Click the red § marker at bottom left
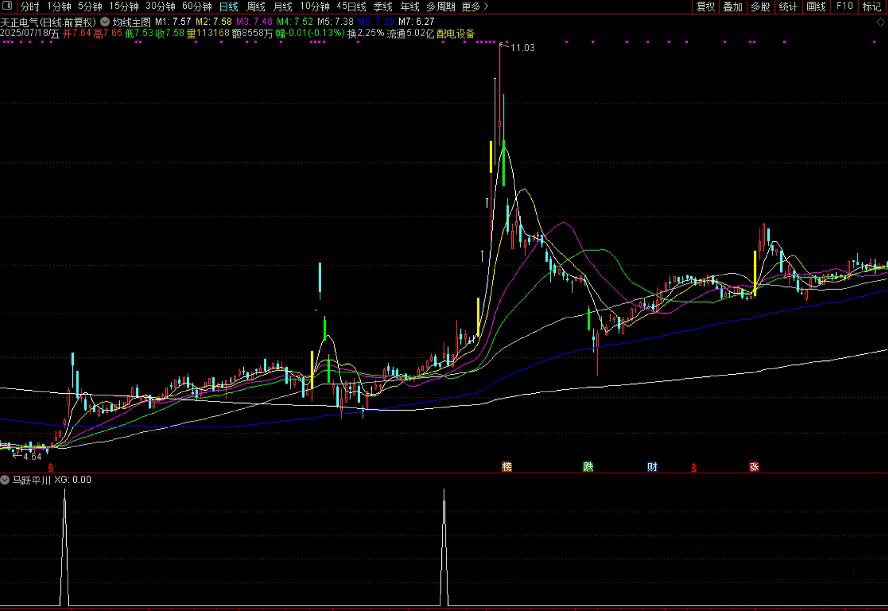Viewport: 888px width, 611px height. (50, 467)
